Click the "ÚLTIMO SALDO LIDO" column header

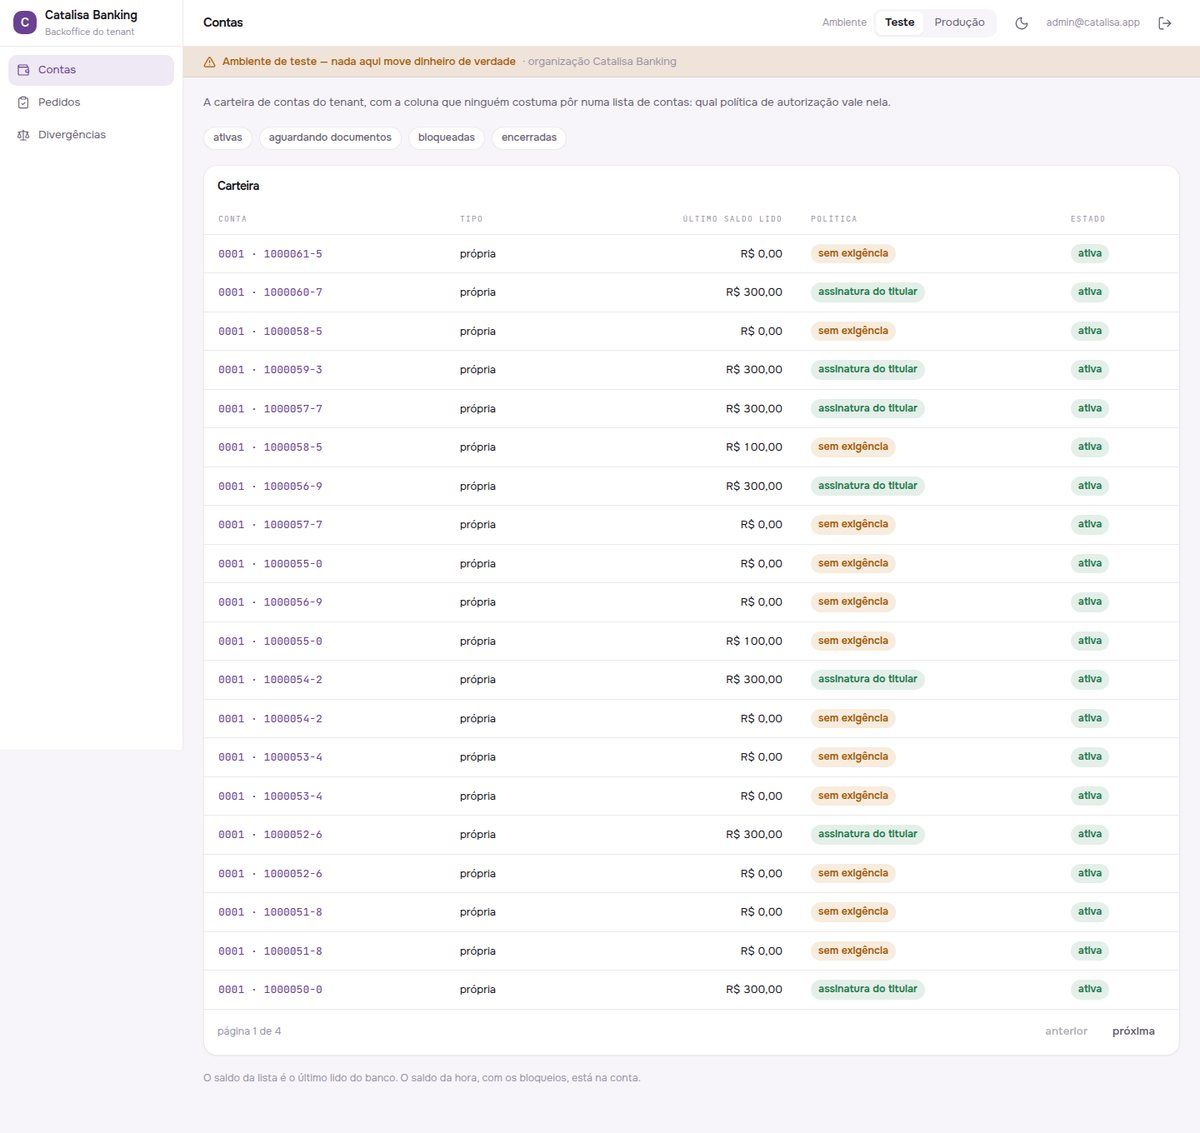pyautogui.click(x=732, y=219)
